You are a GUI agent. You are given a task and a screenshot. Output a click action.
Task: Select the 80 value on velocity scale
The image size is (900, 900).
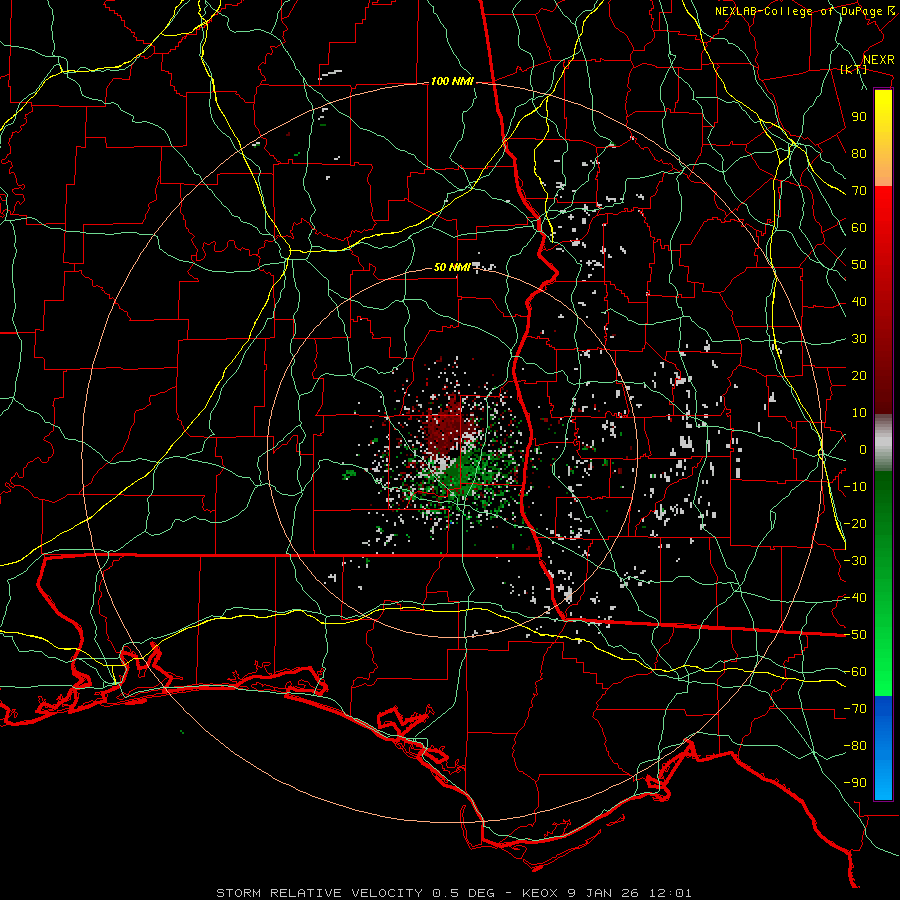(x=859, y=154)
